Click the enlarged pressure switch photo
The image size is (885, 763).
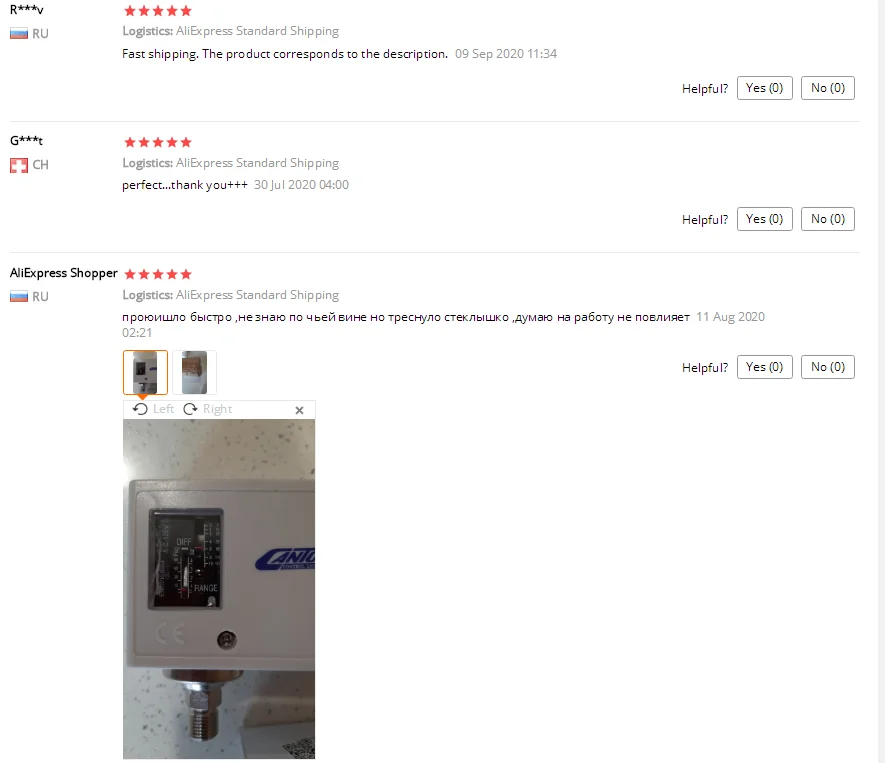point(219,589)
